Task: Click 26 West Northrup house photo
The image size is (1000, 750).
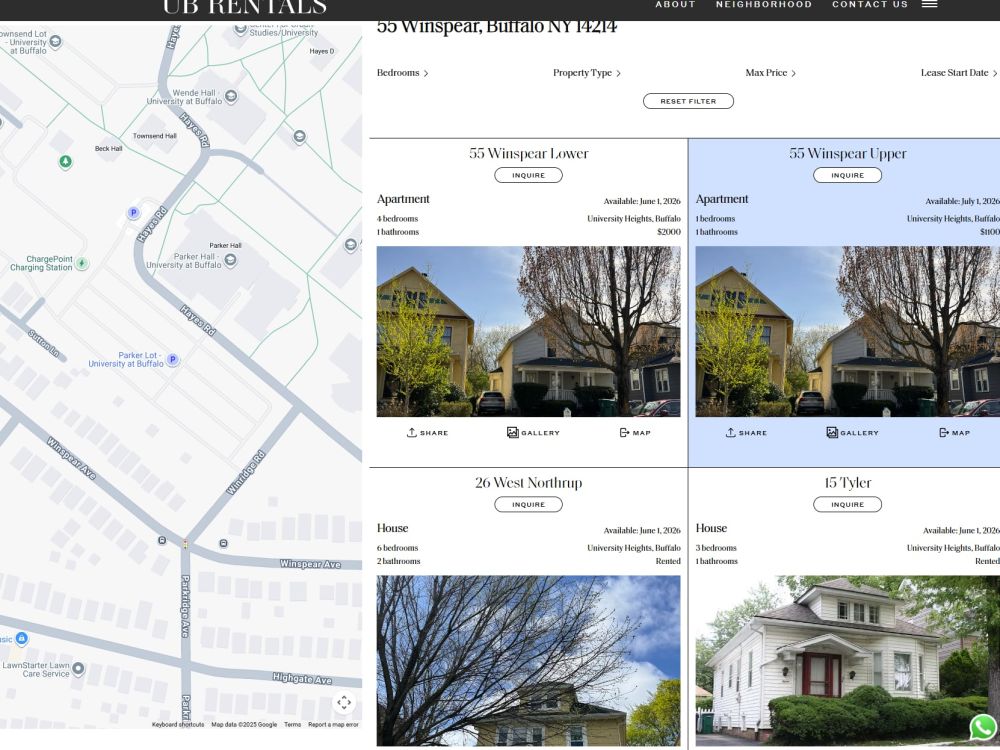Action: 529,661
